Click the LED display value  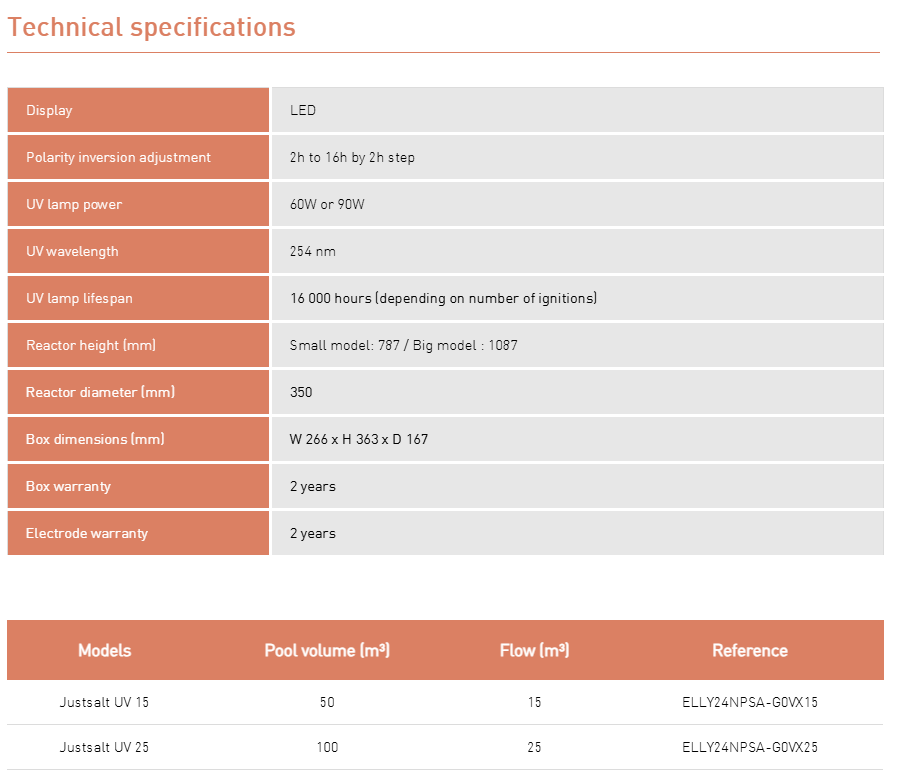pyautogui.click(x=303, y=110)
